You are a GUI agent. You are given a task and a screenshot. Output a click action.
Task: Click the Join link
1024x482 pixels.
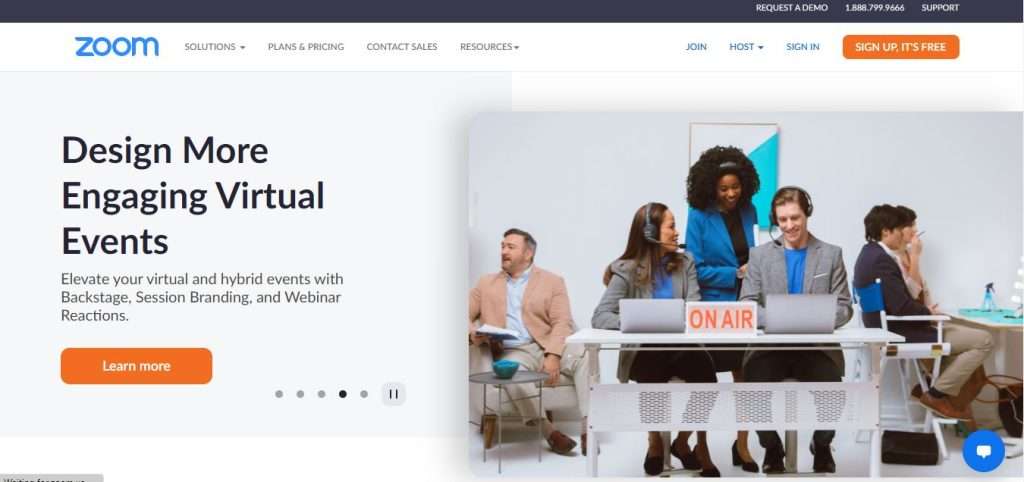(696, 47)
